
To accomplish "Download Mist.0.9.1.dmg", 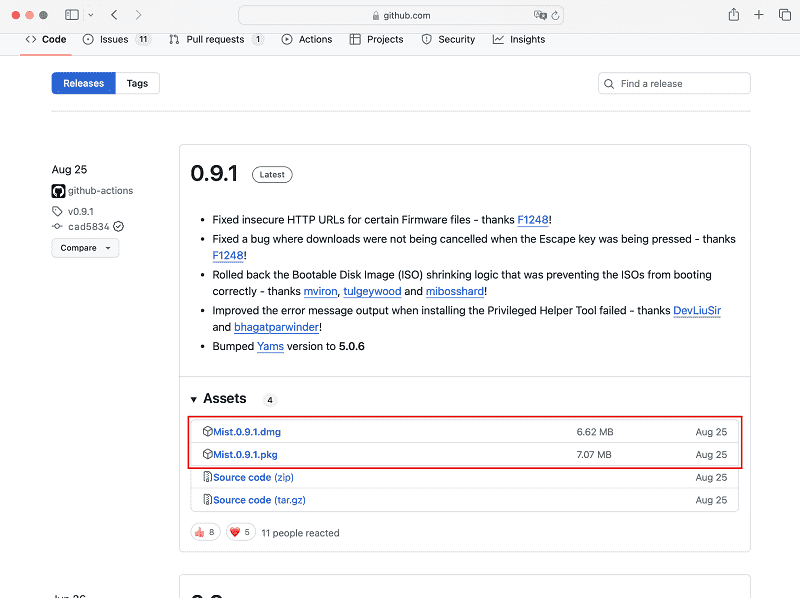I will pyautogui.click(x=247, y=432).
